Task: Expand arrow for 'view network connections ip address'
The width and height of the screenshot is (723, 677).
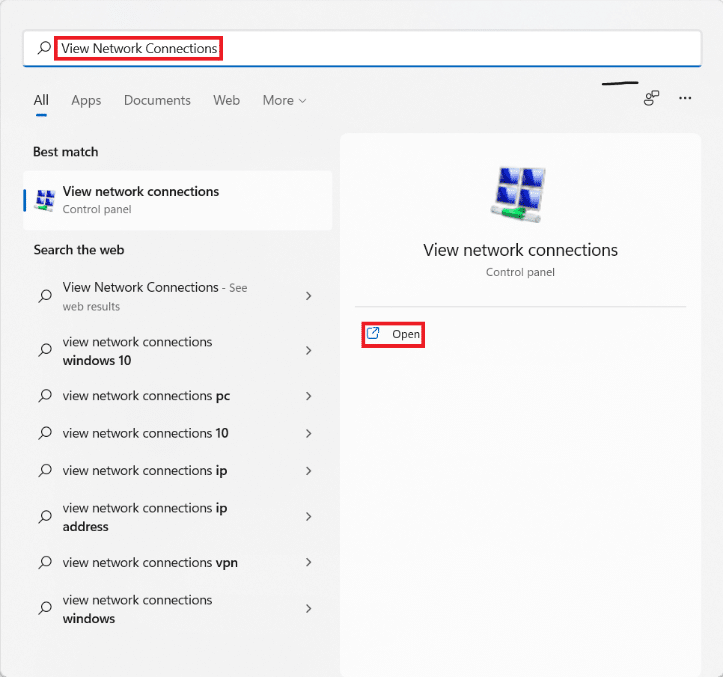Action: pos(308,517)
